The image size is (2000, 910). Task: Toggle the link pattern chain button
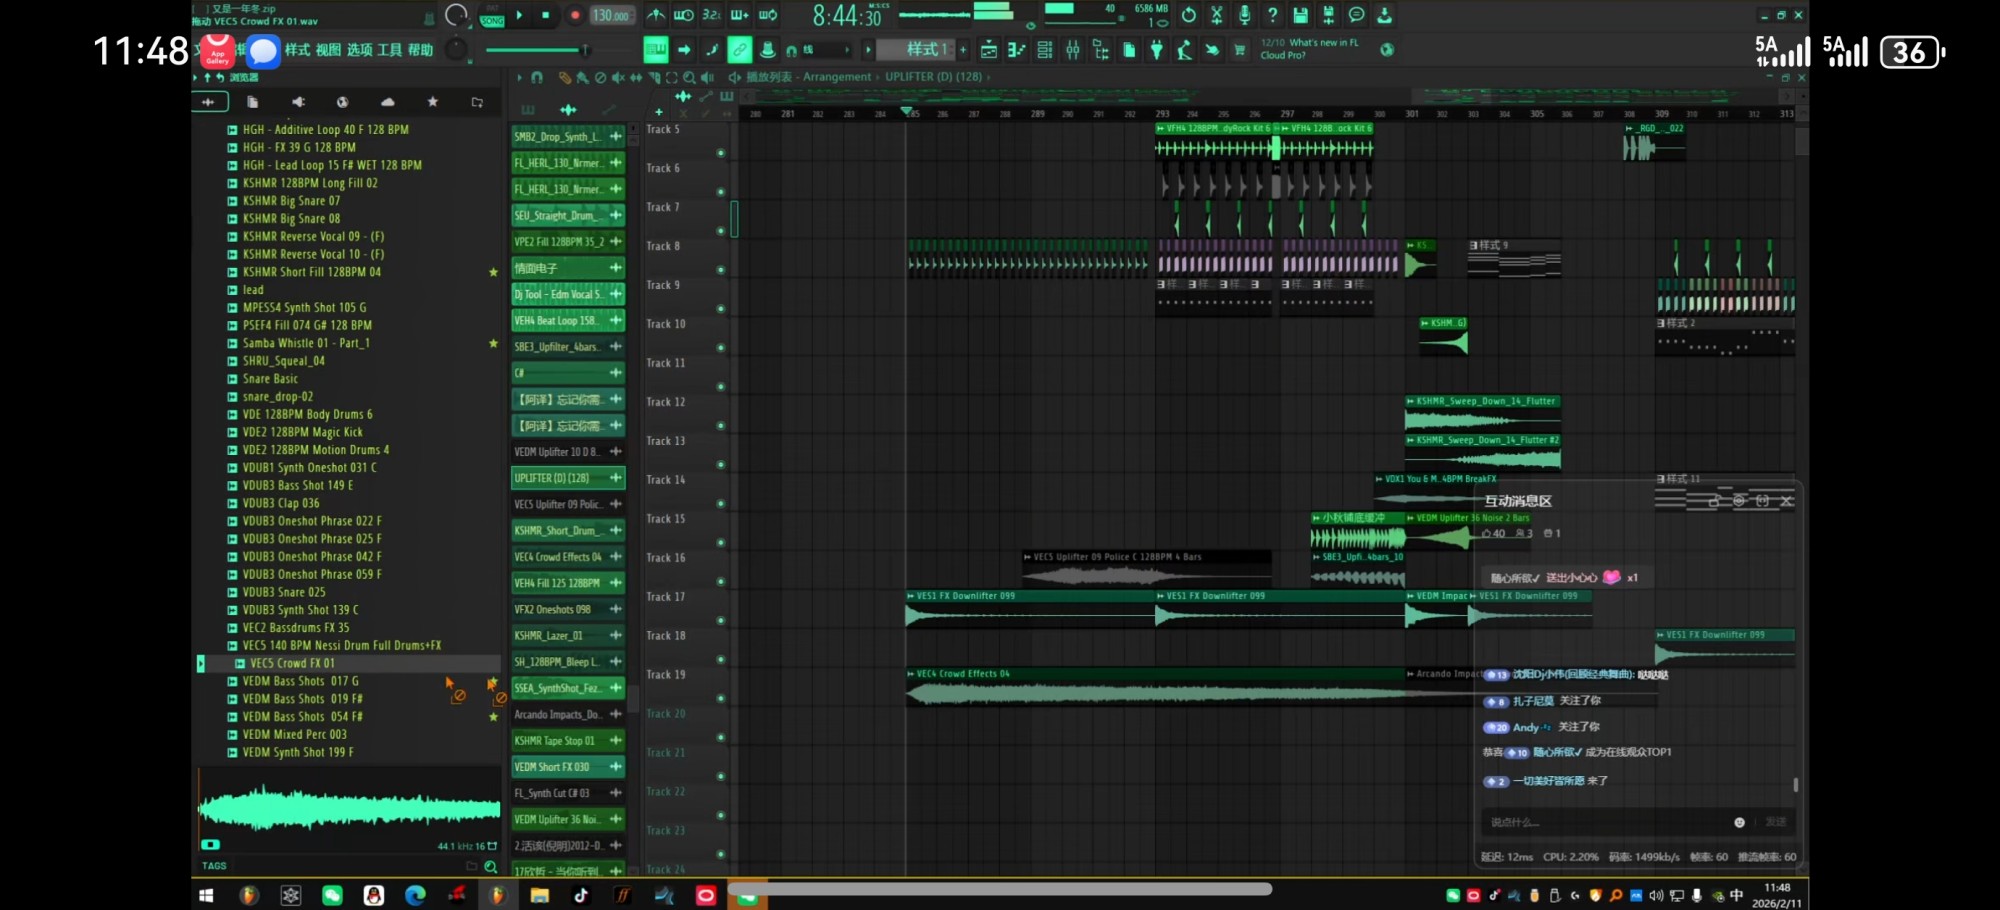point(739,50)
